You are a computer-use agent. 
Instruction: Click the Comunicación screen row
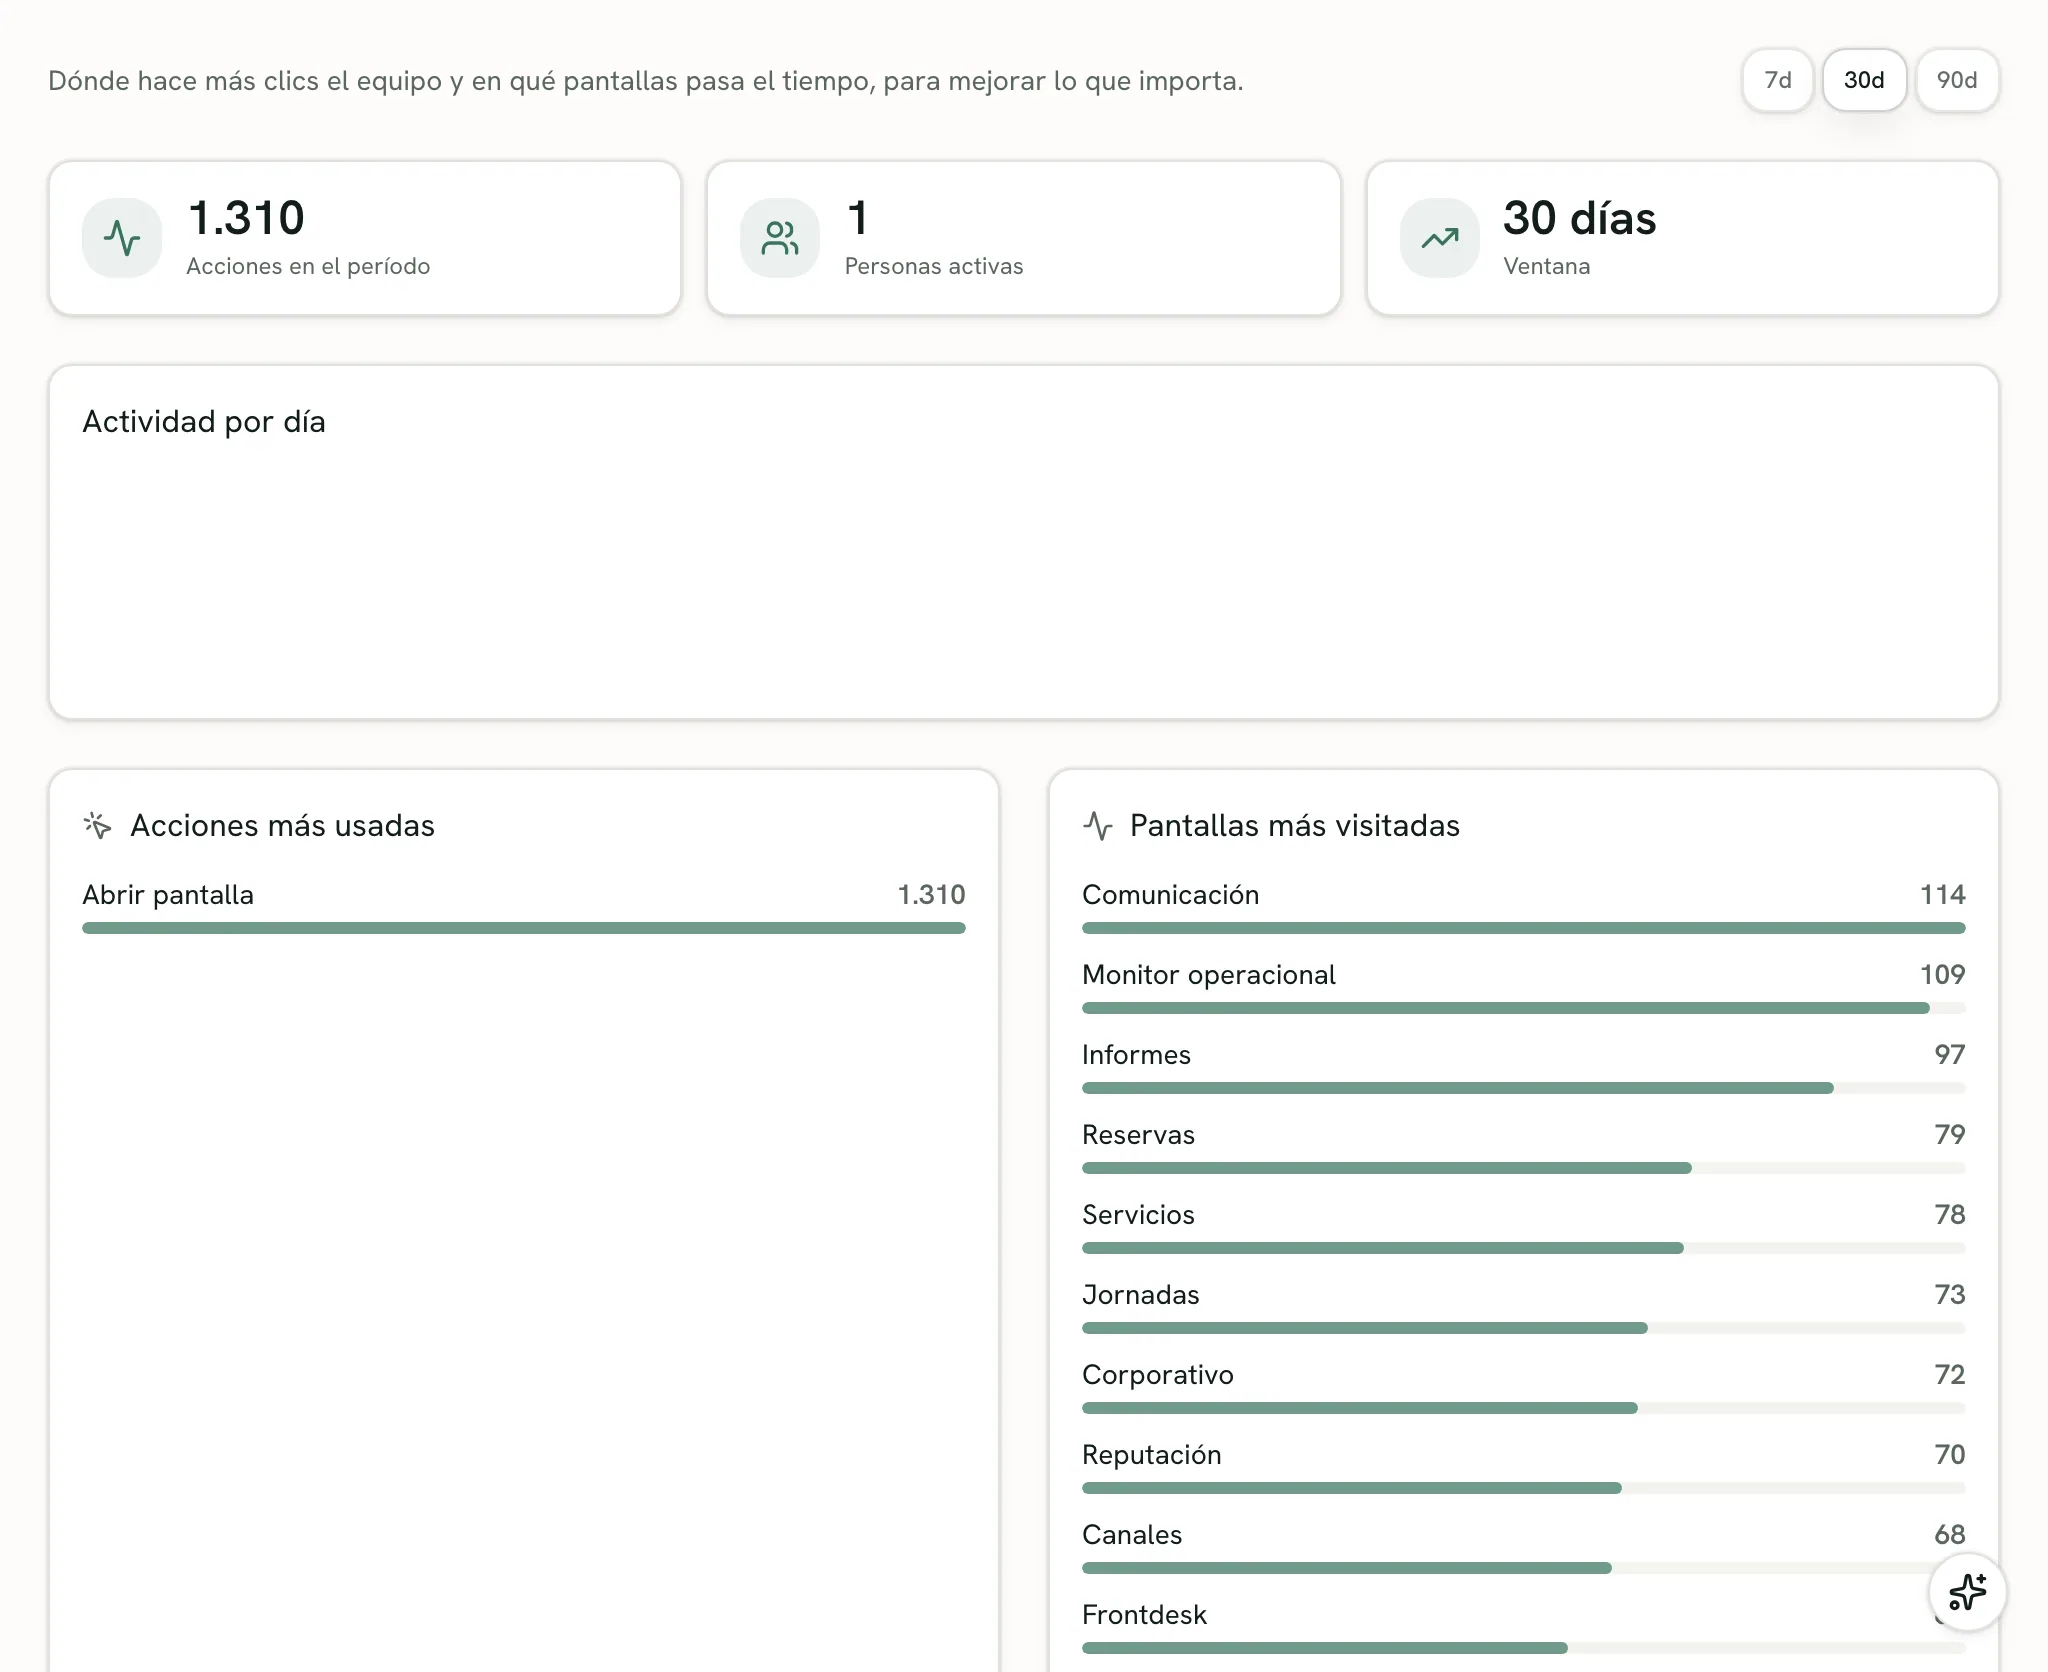(1524, 906)
